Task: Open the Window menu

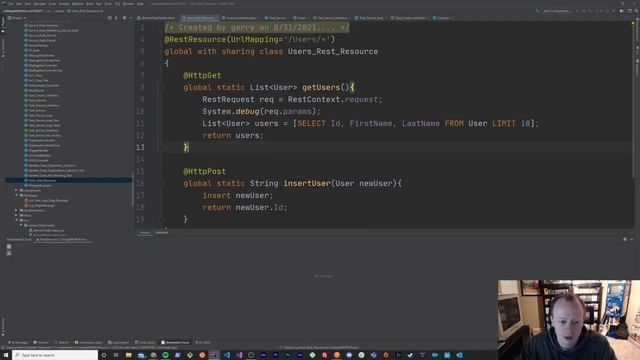Action: [x=128, y=4]
